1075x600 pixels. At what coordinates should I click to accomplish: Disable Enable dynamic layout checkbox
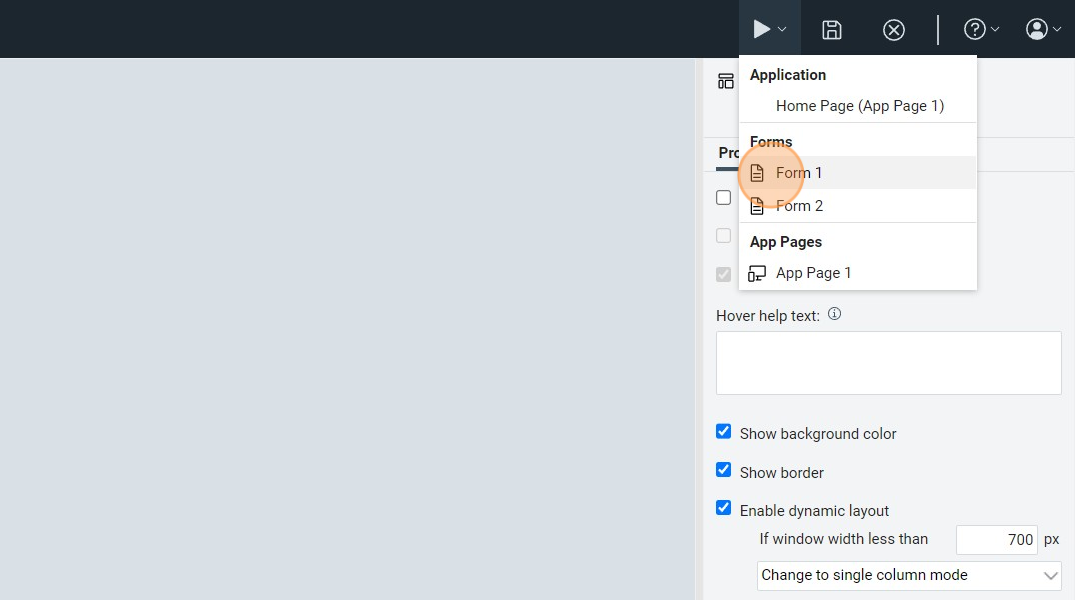724,508
